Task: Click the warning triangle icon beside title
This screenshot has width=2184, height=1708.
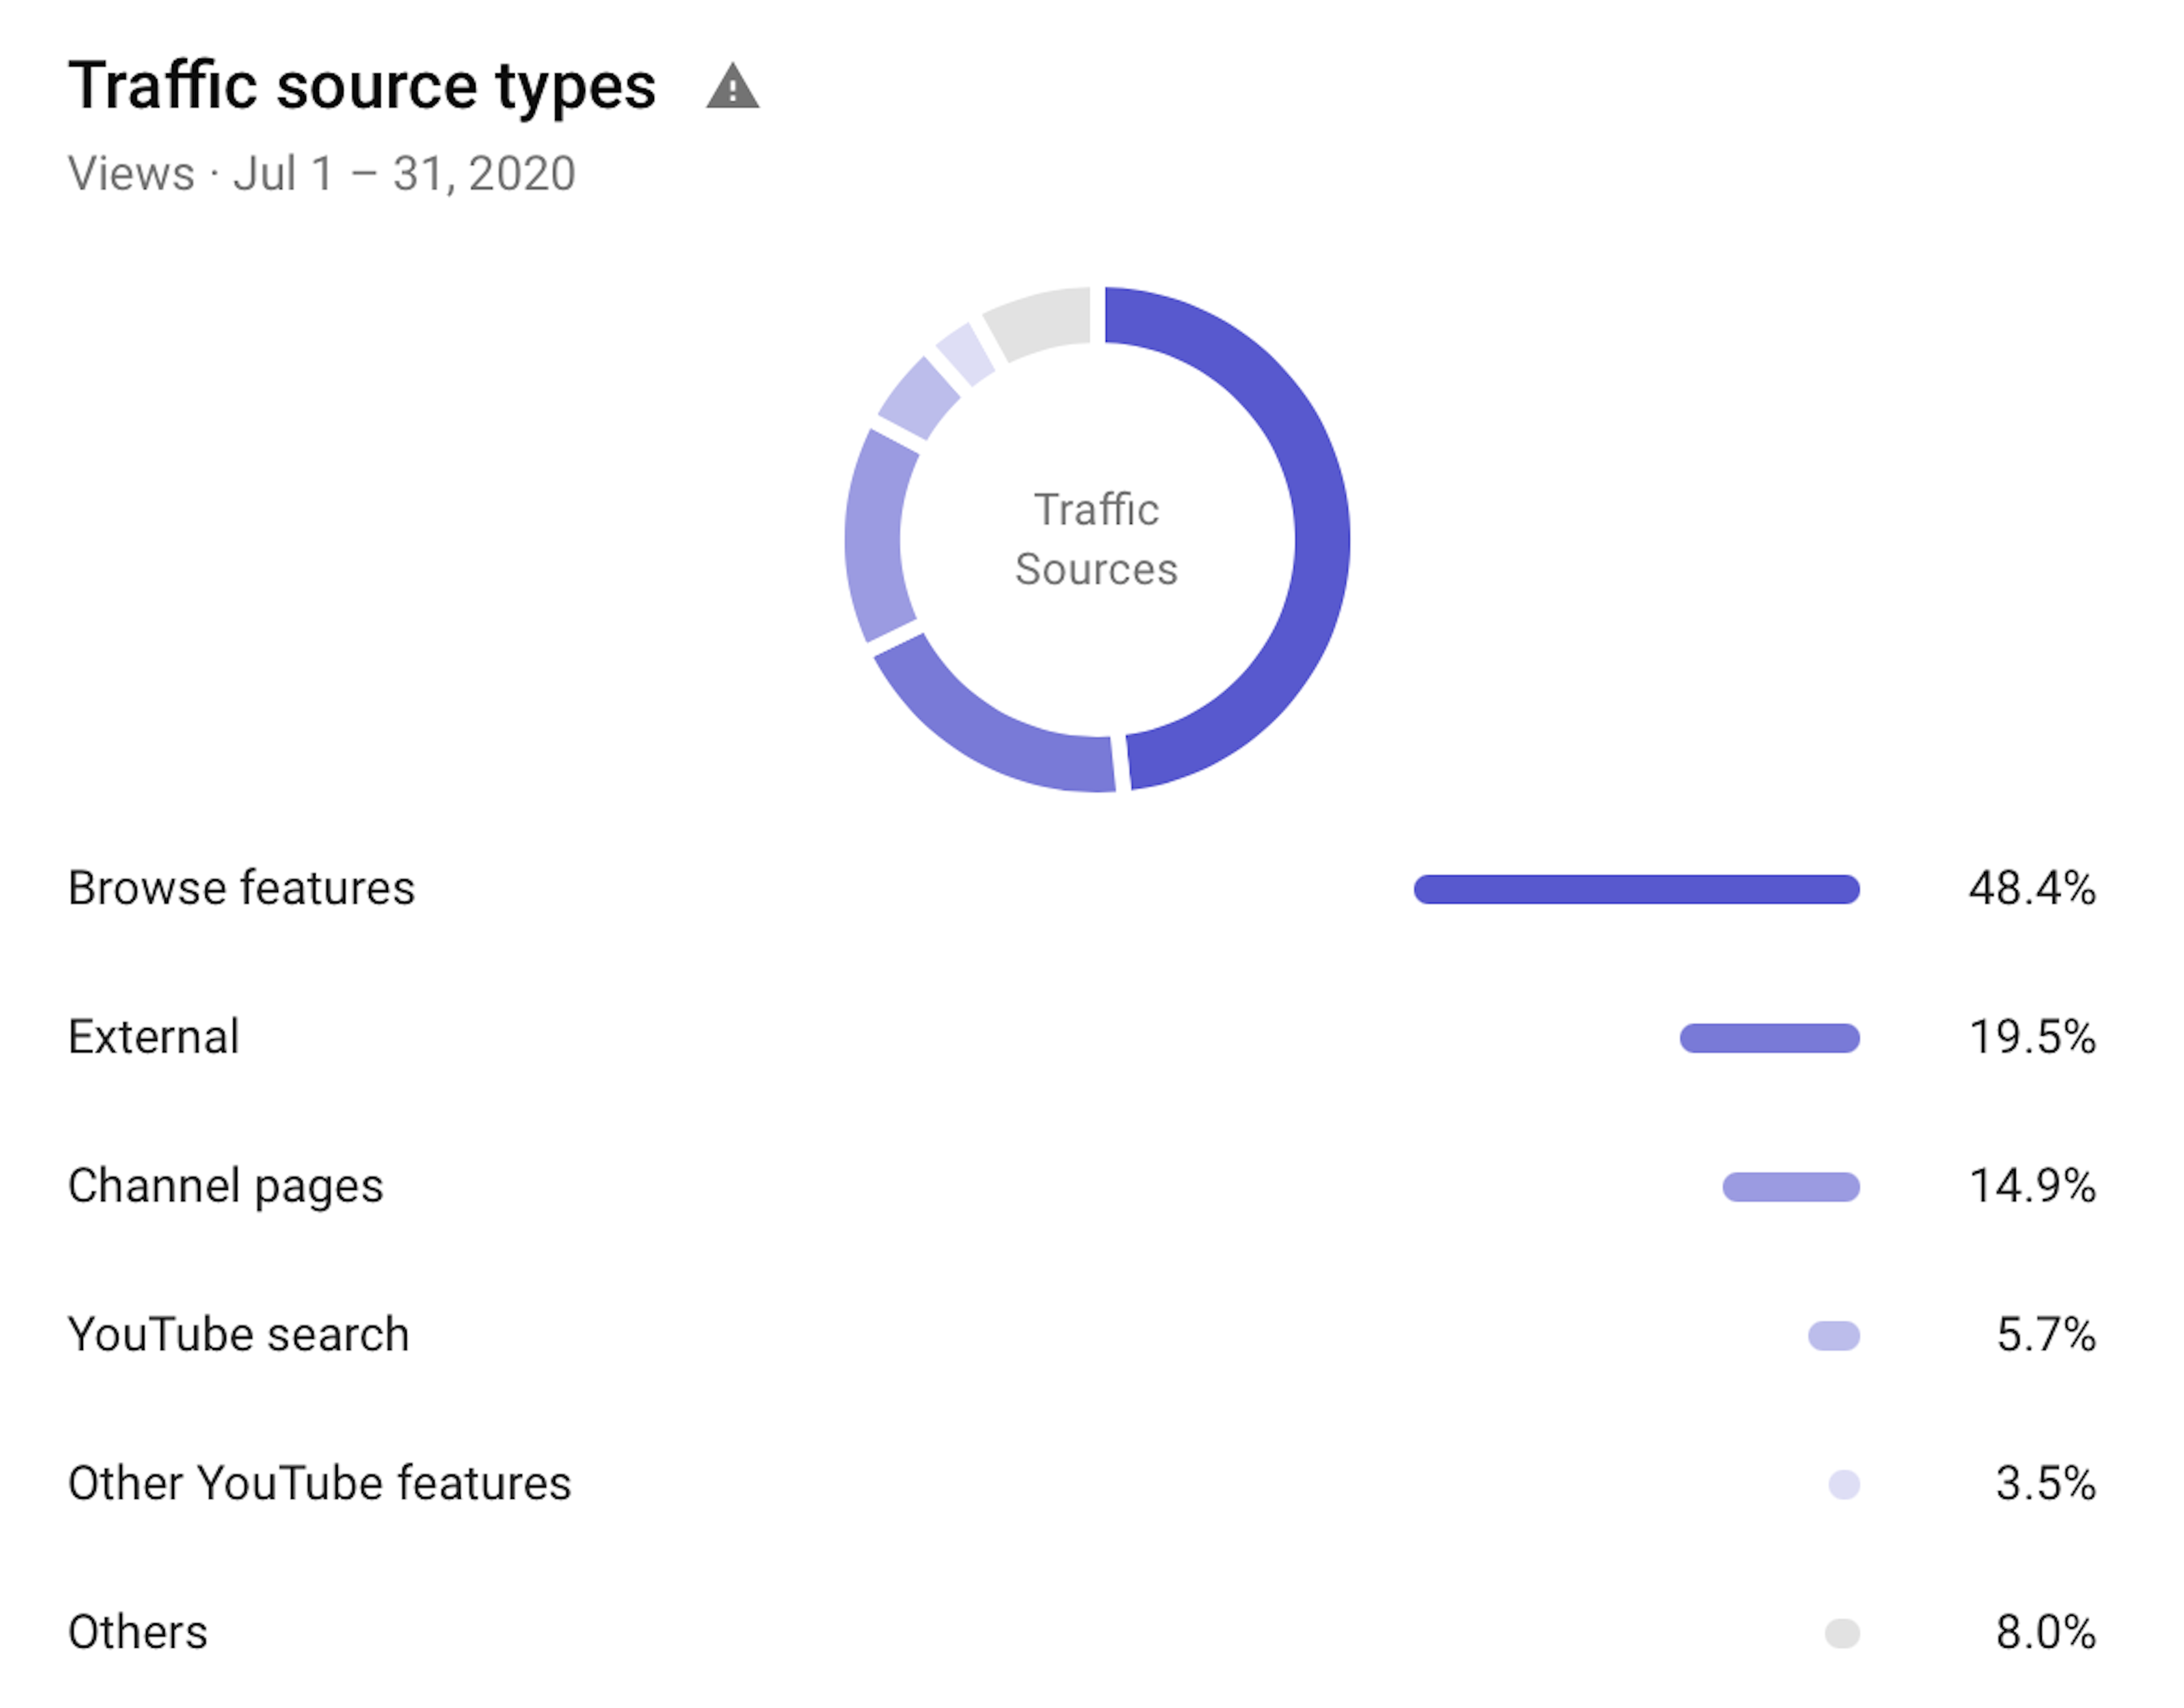Action: coord(732,87)
